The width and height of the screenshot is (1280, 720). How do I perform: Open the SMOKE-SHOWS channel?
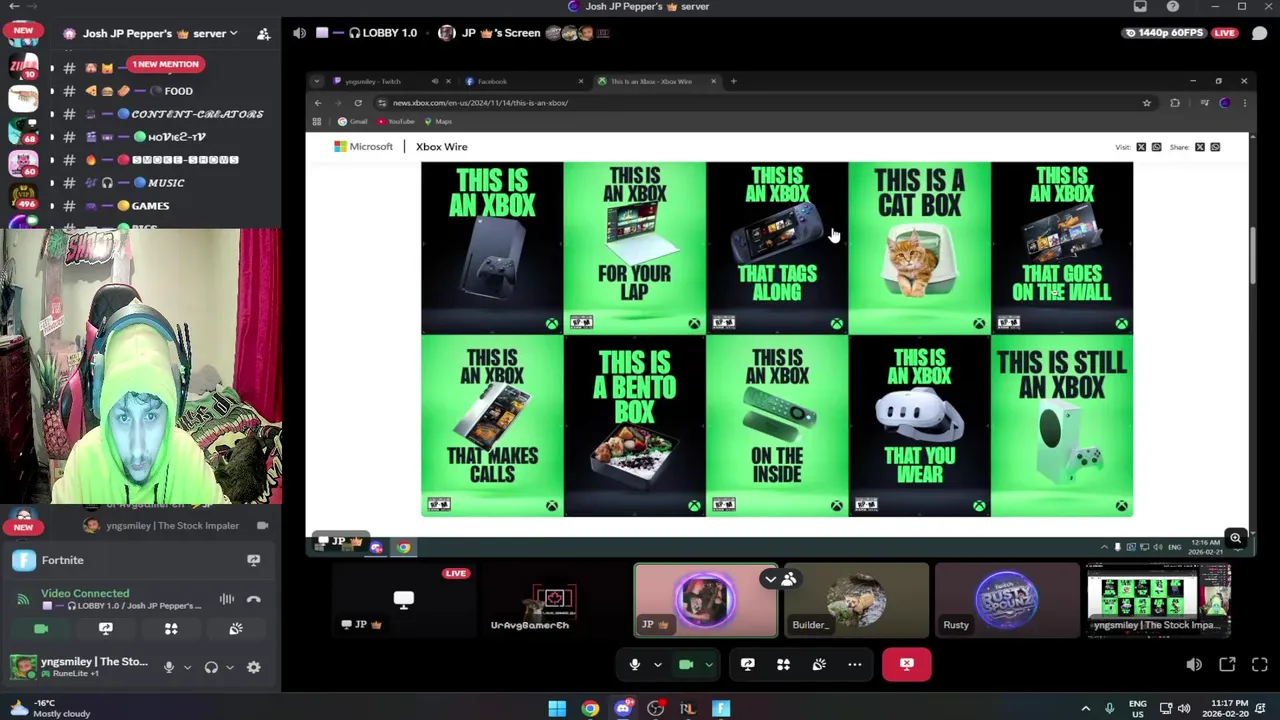coord(165,160)
